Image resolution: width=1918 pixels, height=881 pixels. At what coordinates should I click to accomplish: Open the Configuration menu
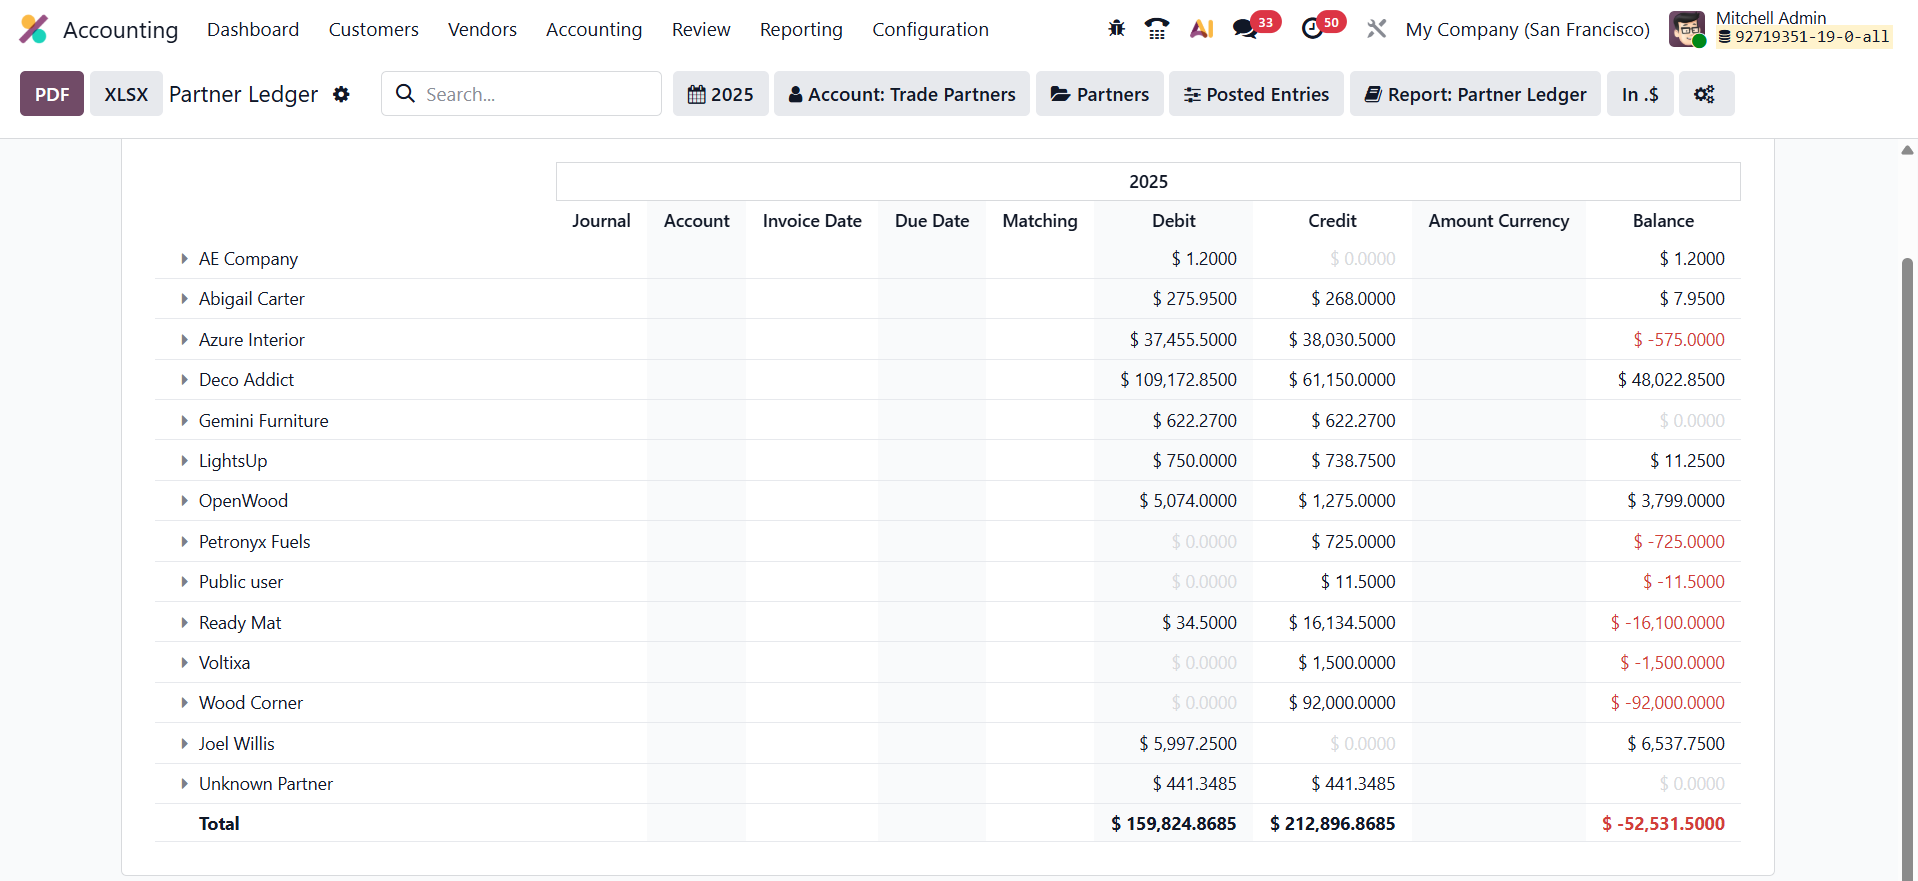[x=930, y=30]
